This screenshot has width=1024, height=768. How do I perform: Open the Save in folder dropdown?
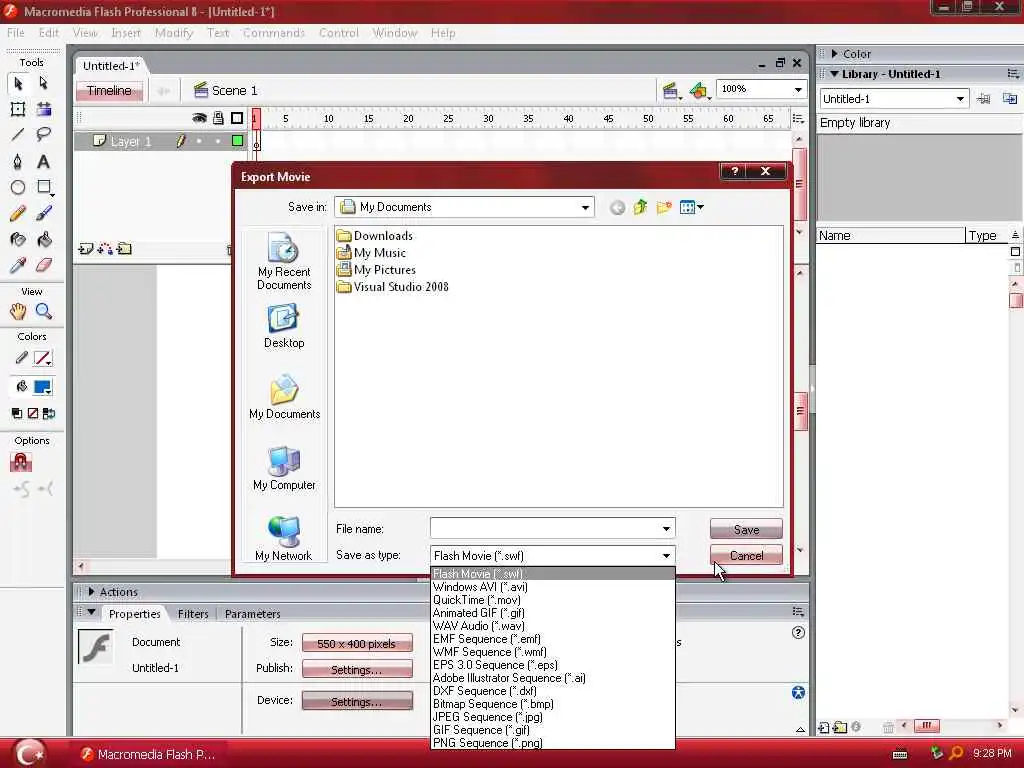click(x=585, y=208)
